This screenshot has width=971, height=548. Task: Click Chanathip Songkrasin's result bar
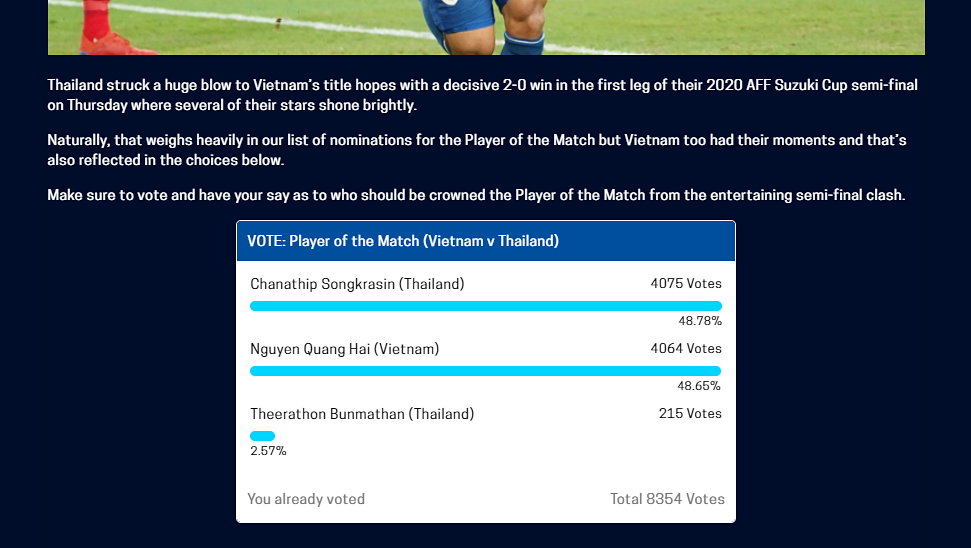486,306
